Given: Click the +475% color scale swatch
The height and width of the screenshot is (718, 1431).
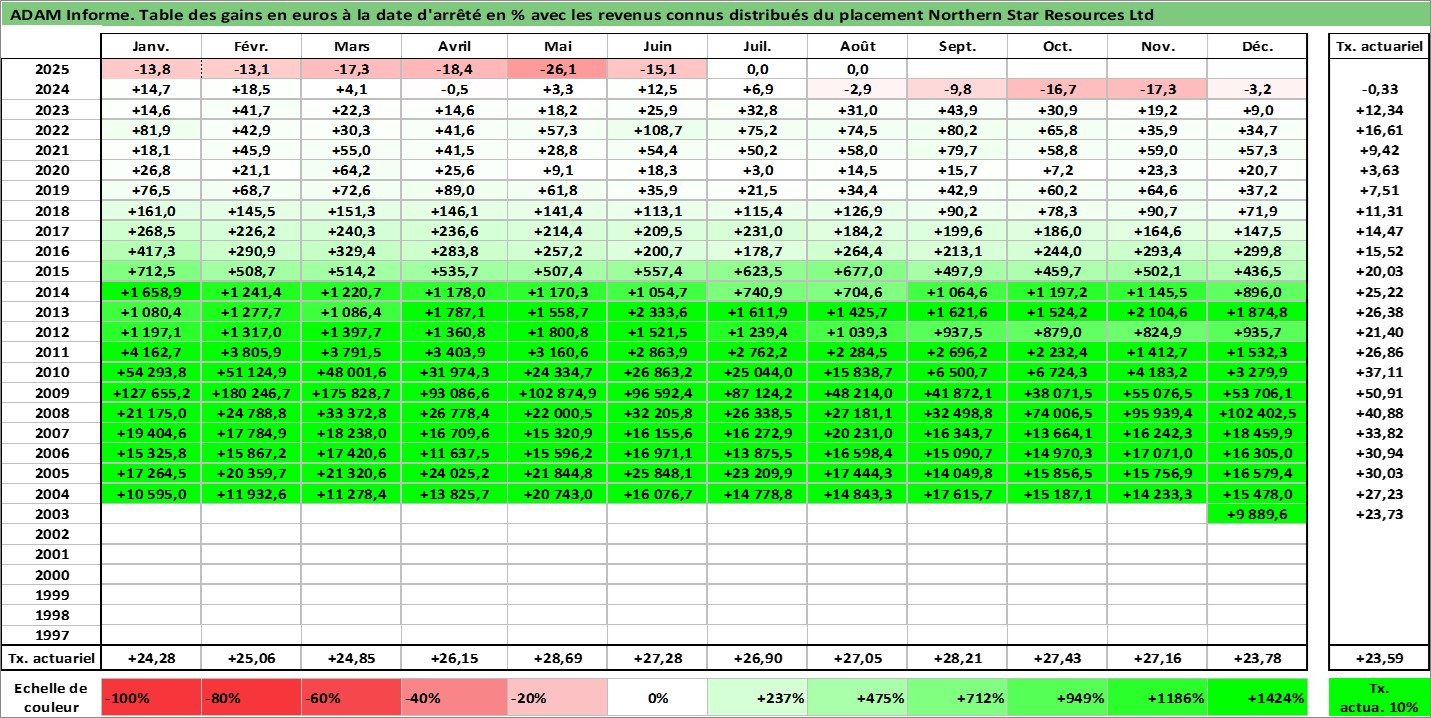Looking at the screenshot, I should (858, 697).
